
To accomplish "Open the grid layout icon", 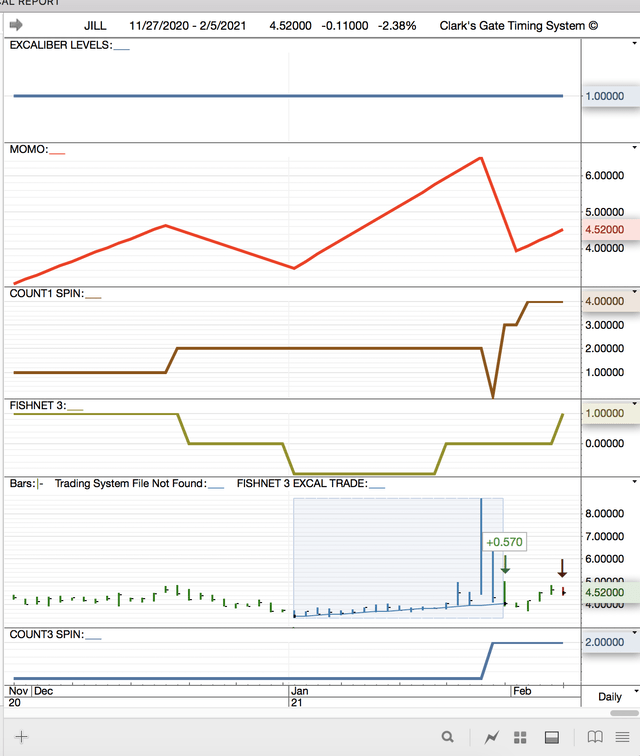I will tap(520, 737).
